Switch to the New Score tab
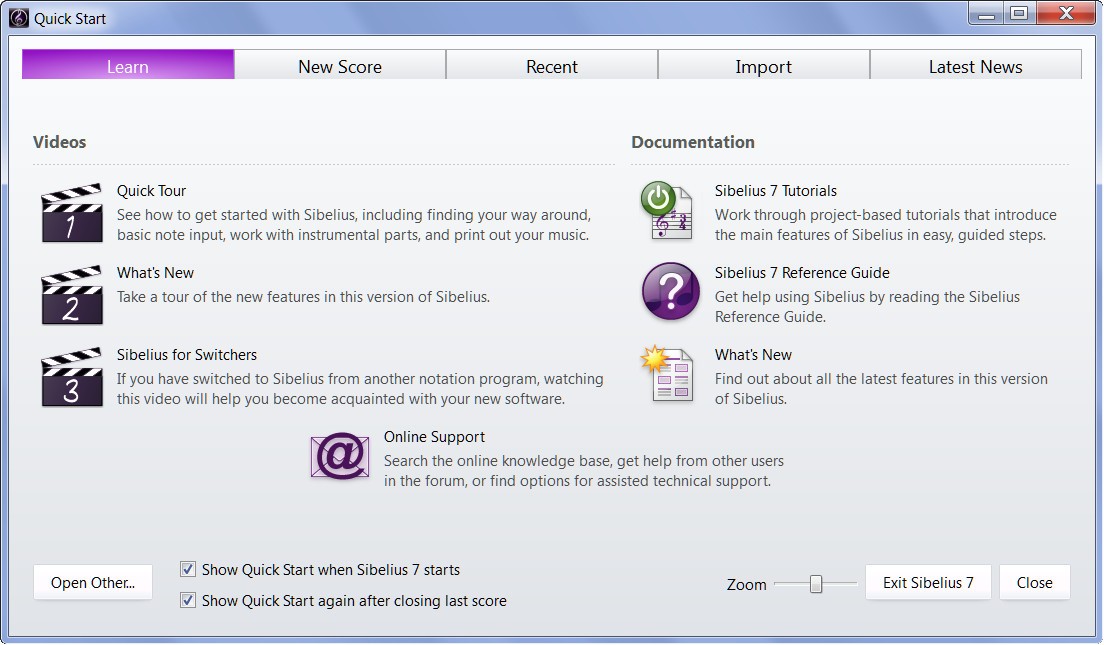The image size is (1104, 645). 340,65
